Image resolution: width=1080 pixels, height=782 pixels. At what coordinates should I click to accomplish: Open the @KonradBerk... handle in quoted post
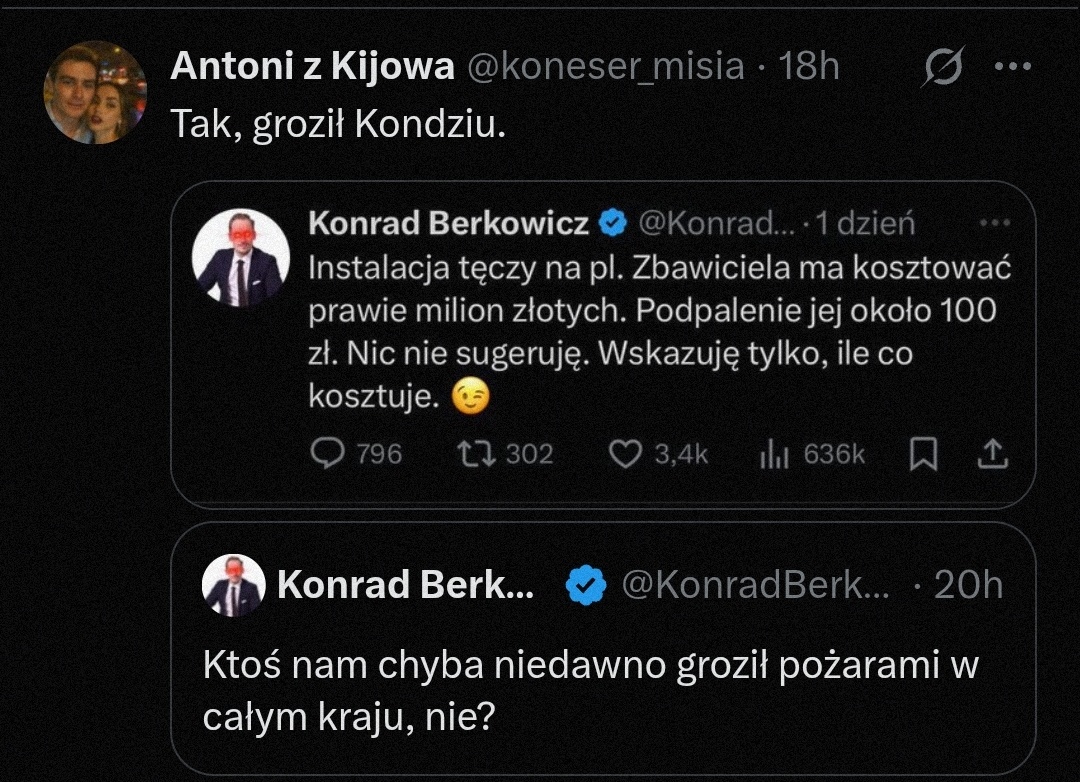point(755,585)
